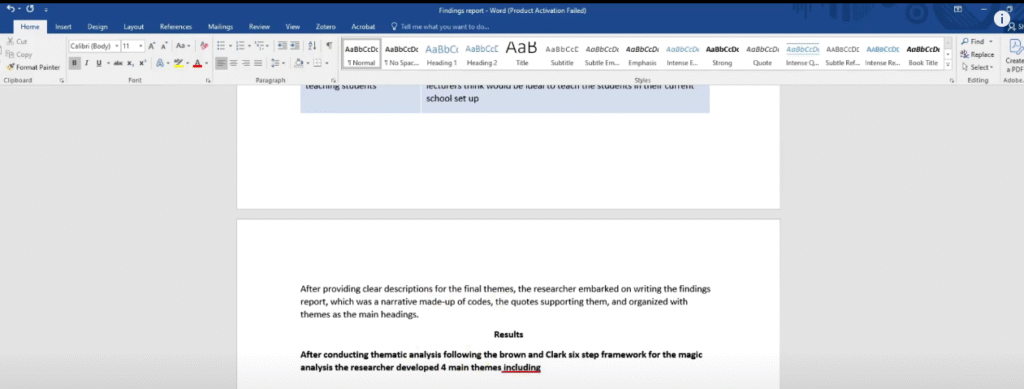This screenshot has width=1024, height=389.
Task: Expand the Styles gallery More arrow
Action: pos(948,65)
